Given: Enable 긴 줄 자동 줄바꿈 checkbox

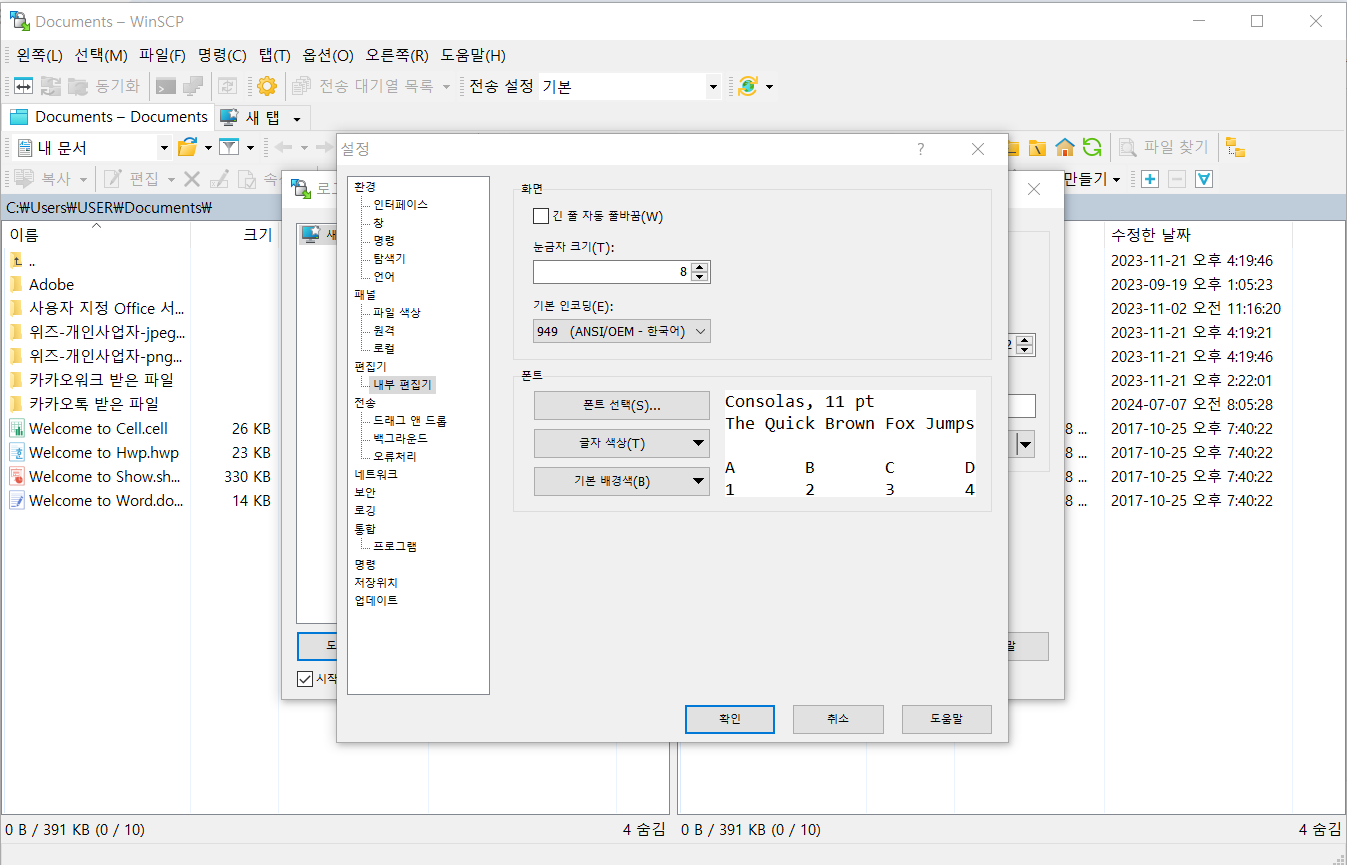Looking at the screenshot, I should coord(541,216).
